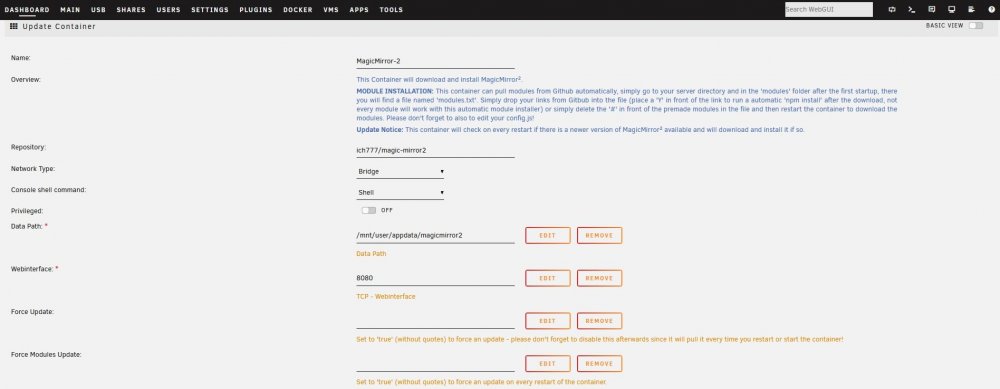The height and width of the screenshot is (389, 1000).
Task: Go to the Main menu
Action: pyautogui.click(x=70, y=10)
